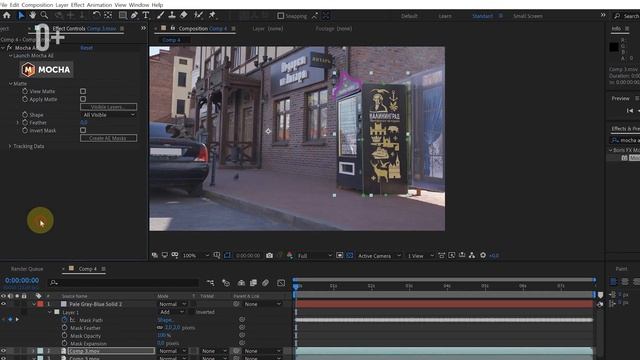Click the Create AE Masks button
This screenshot has width=640, height=360.
(109, 138)
